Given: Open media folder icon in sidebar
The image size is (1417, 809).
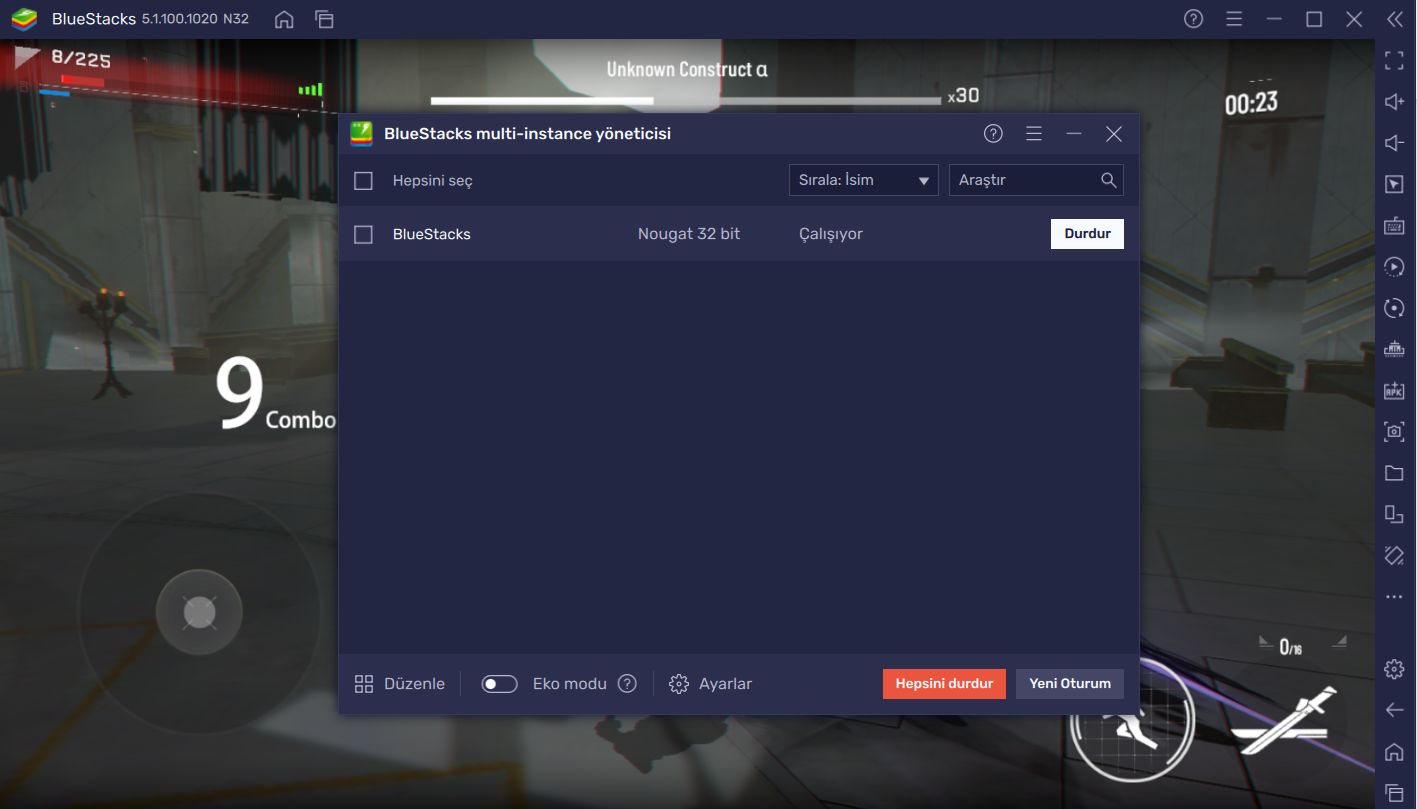Looking at the screenshot, I should (1394, 473).
